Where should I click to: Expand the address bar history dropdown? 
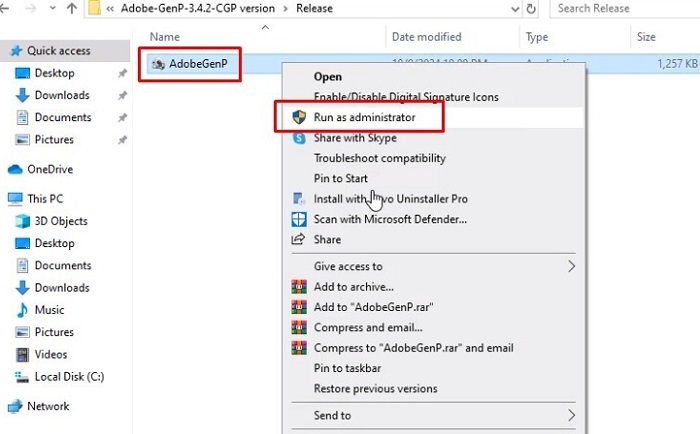[515, 8]
